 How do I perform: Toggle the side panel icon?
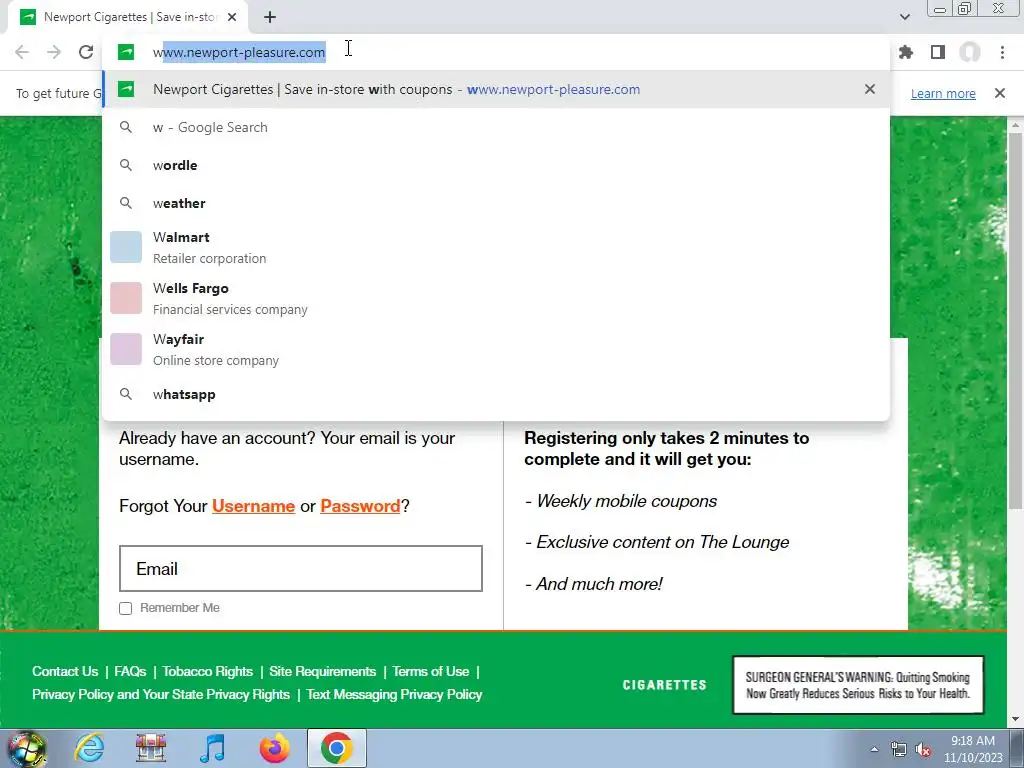[938, 52]
